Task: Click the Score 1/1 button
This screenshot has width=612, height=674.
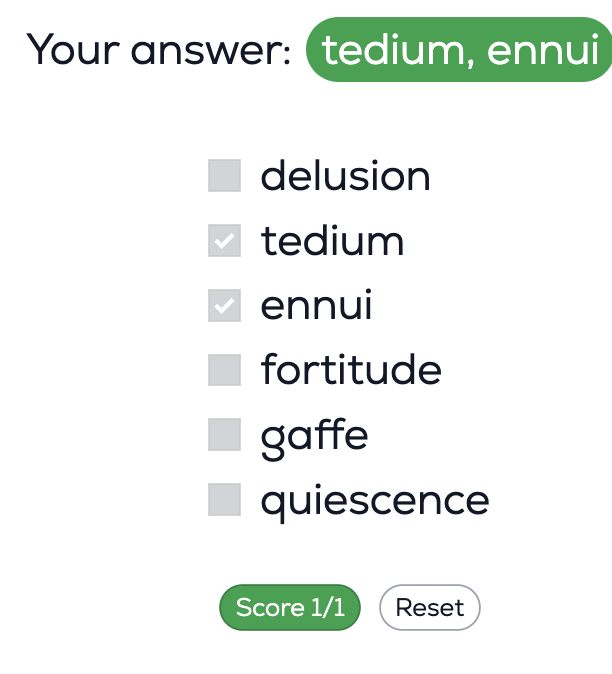Action: [289, 608]
